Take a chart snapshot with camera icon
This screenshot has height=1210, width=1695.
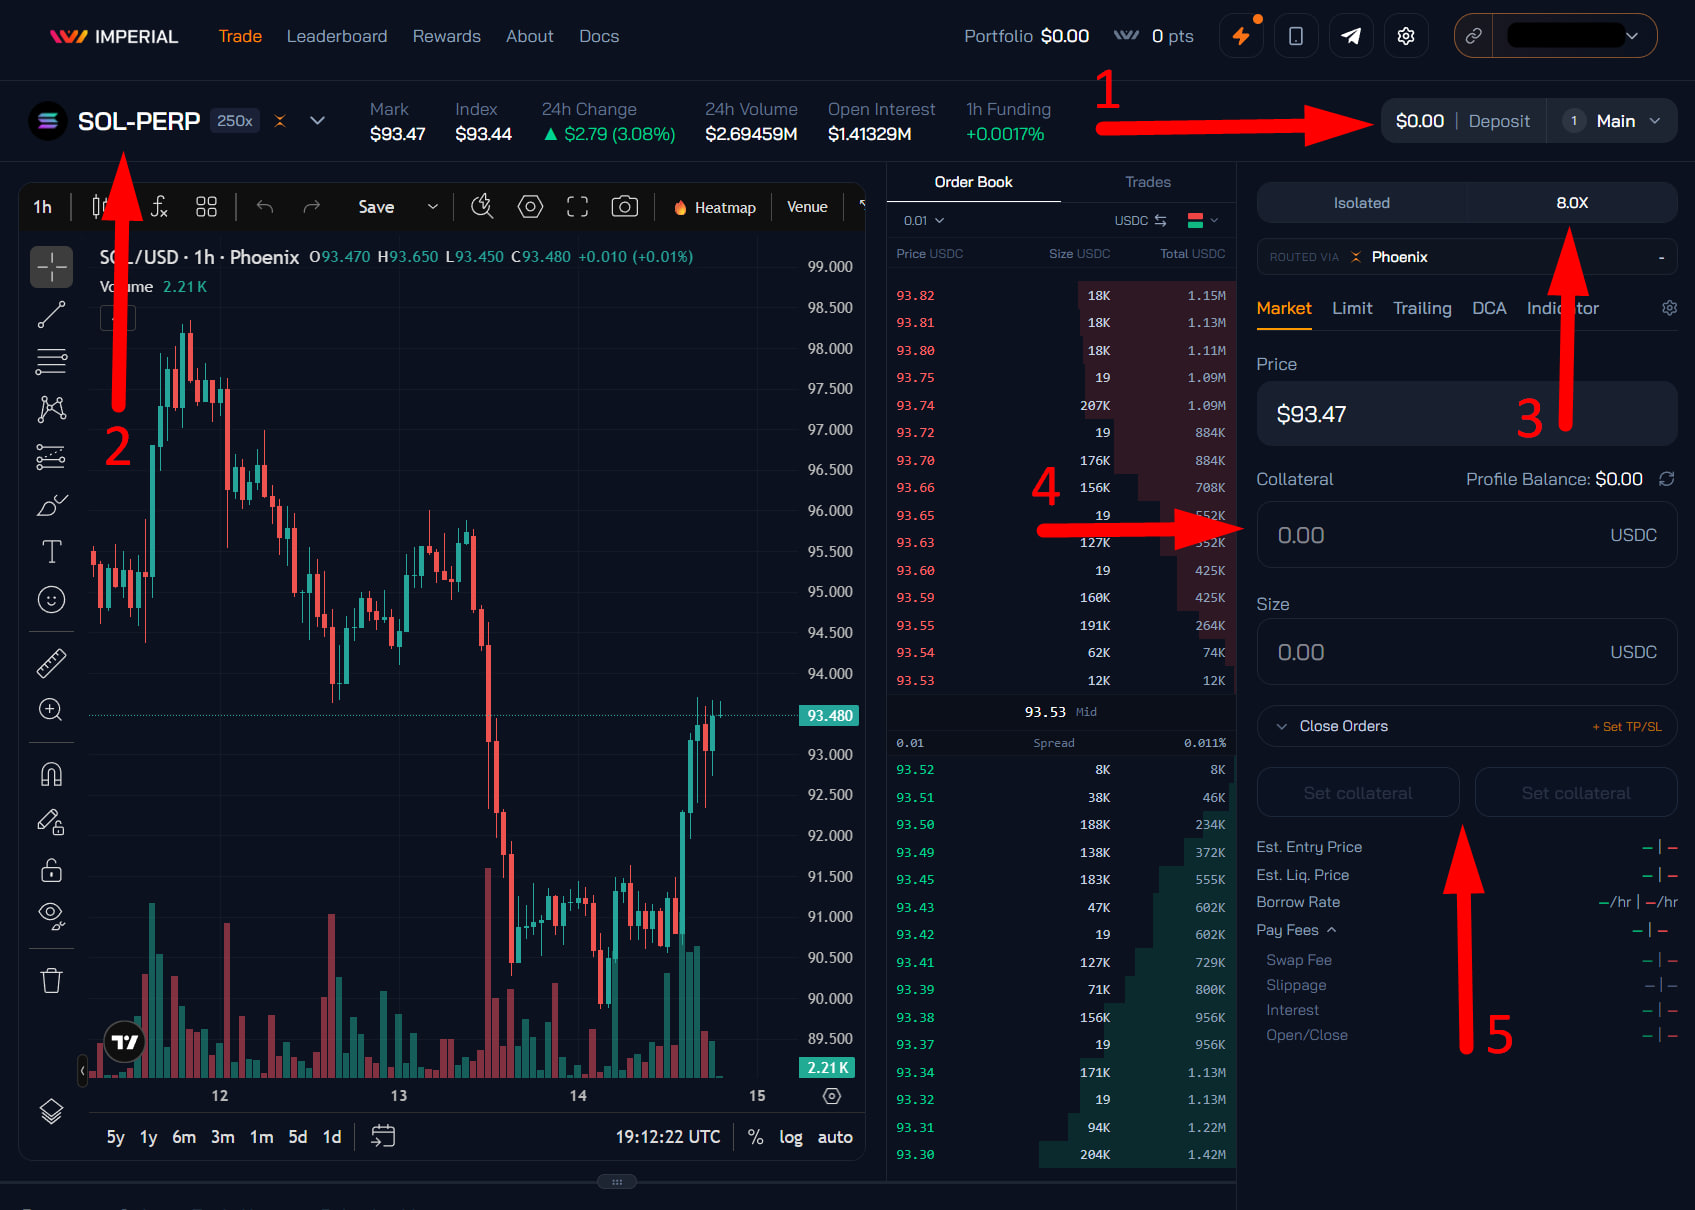pyautogui.click(x=625, y=207)
